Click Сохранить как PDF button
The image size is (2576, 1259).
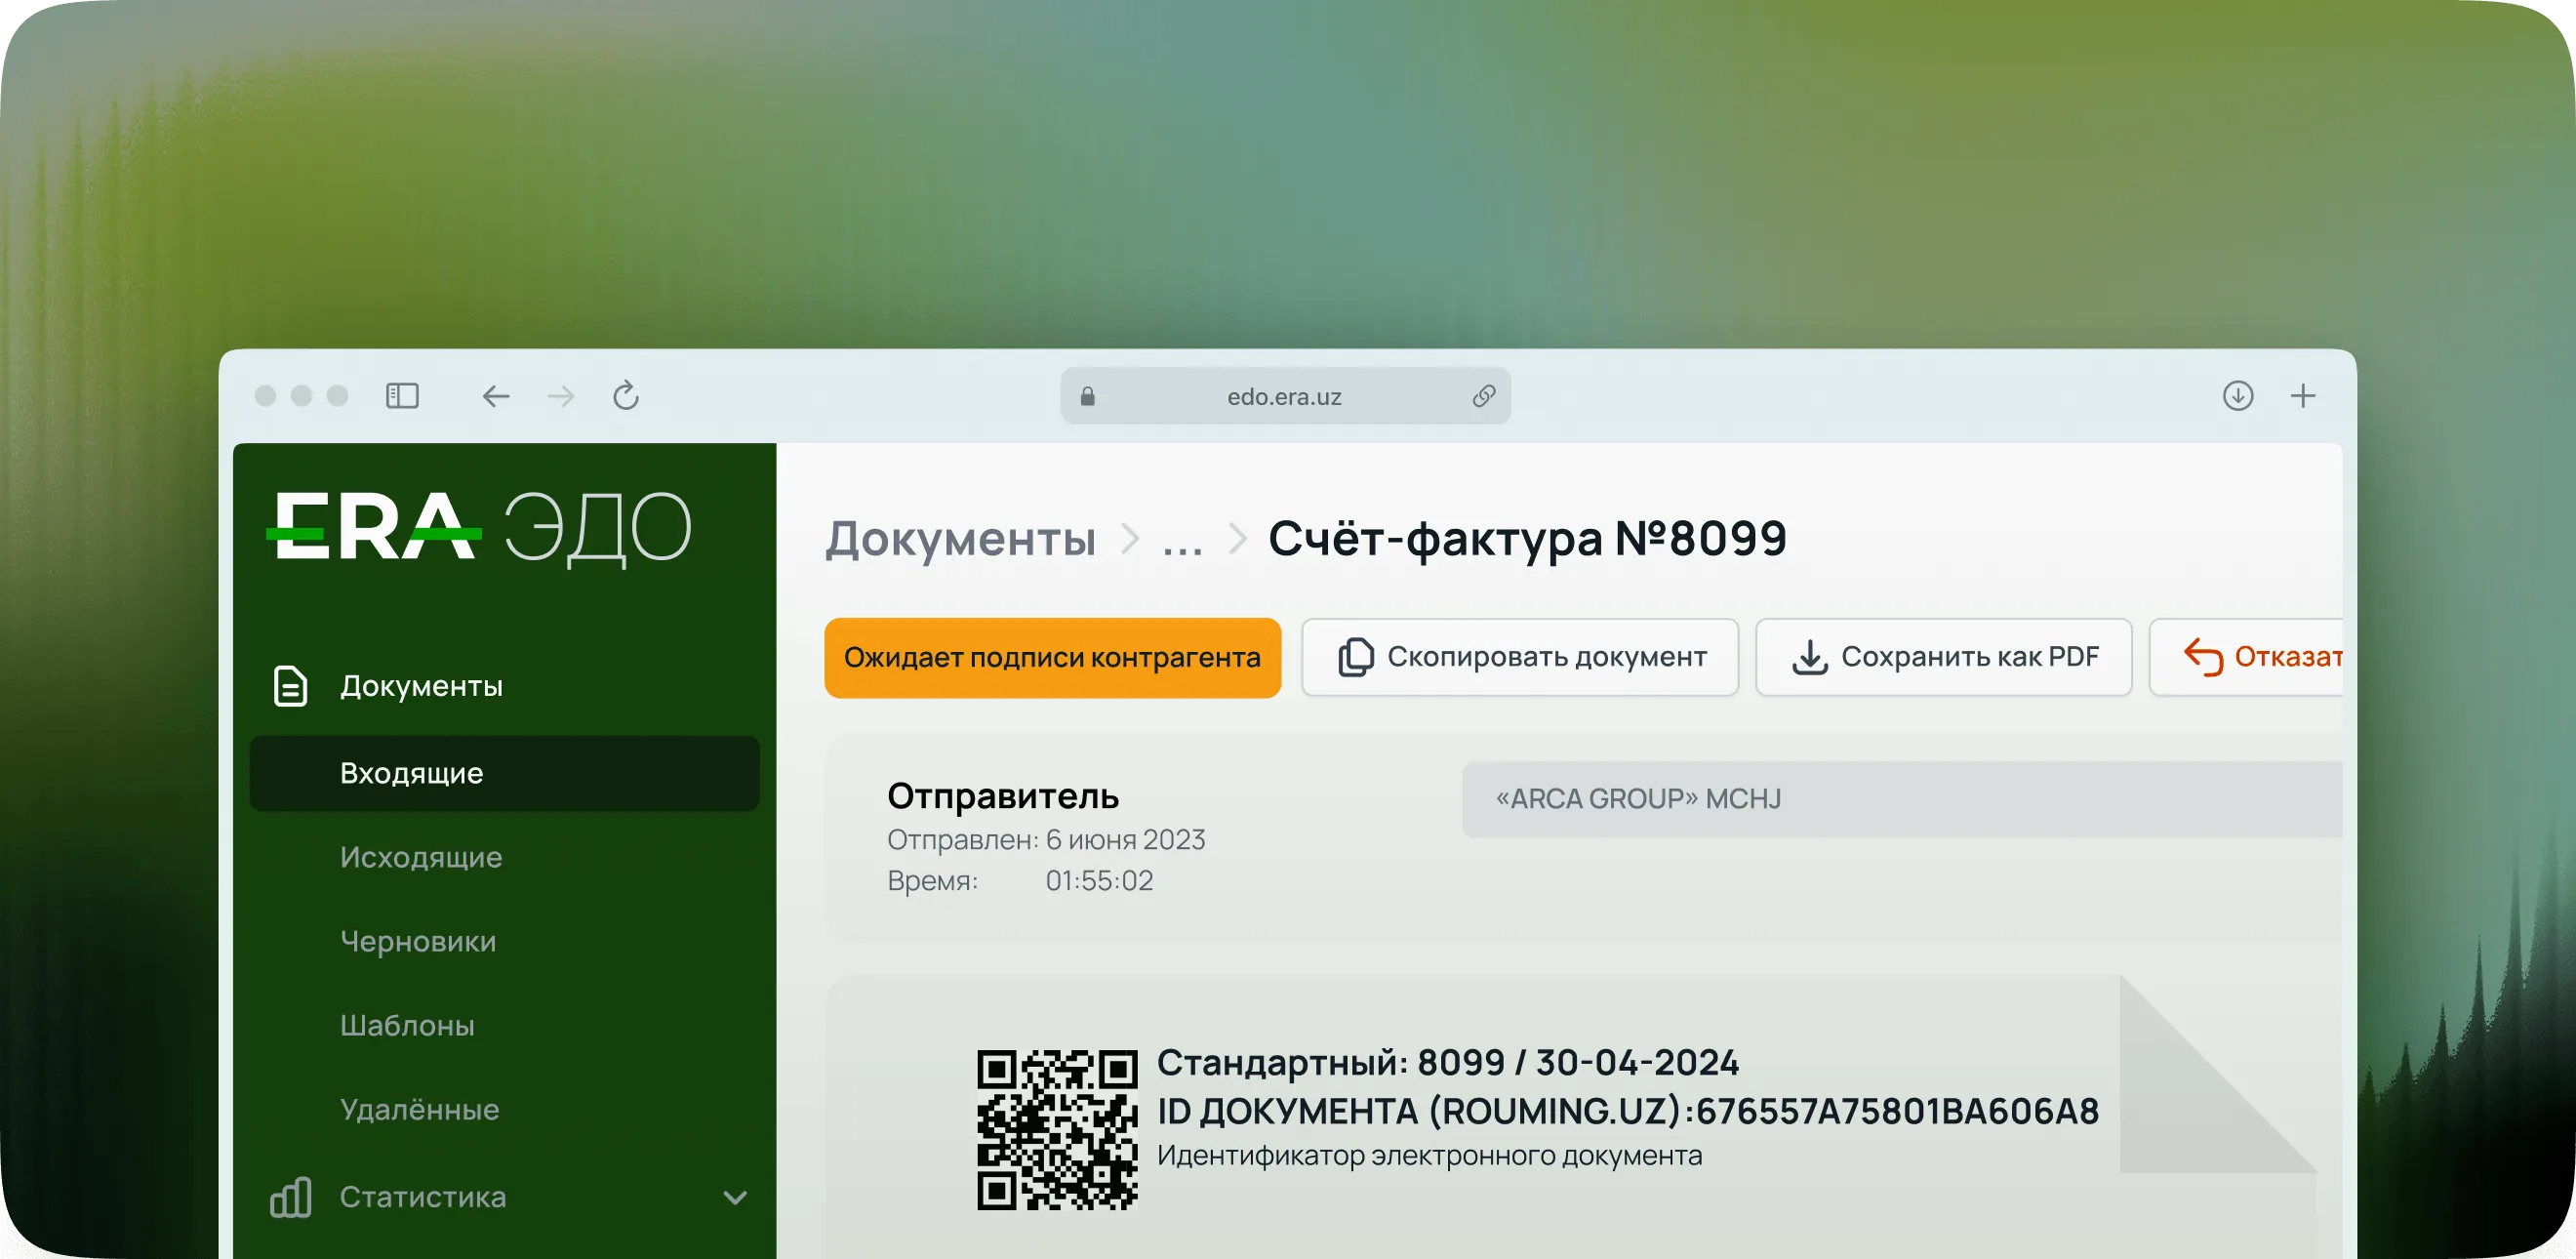pos(1943,657)
